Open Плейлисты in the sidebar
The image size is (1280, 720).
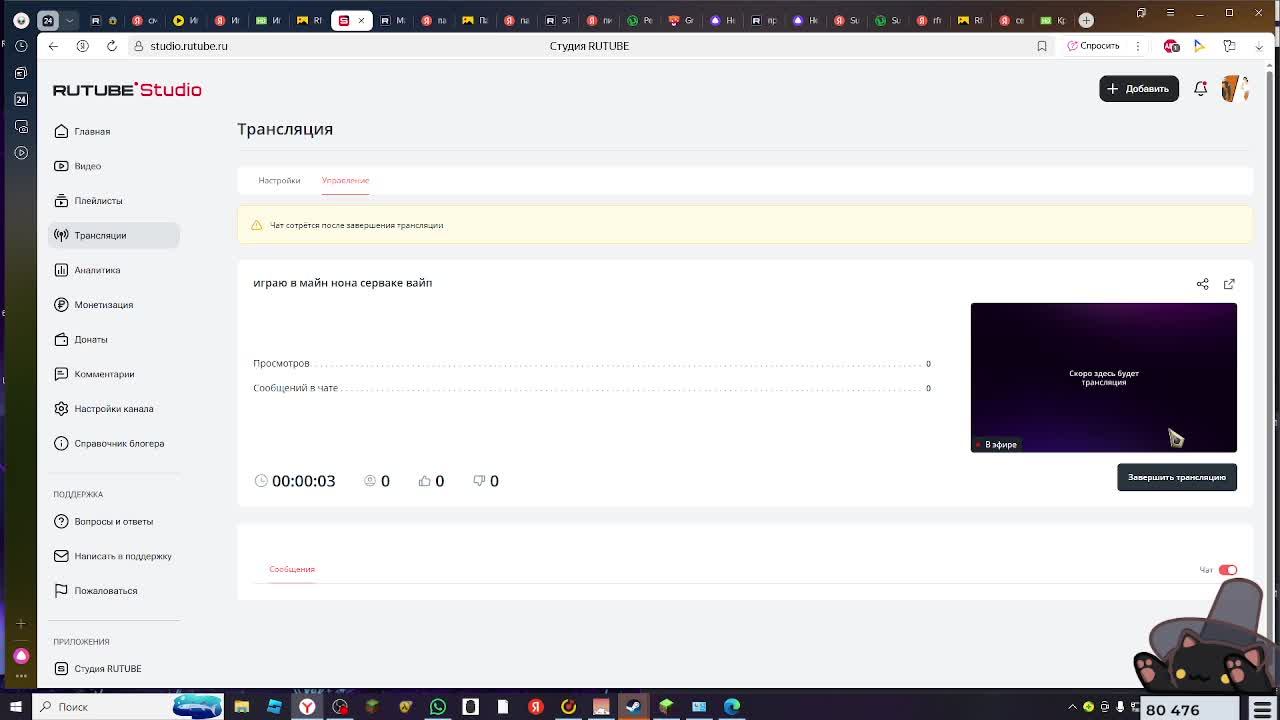click(98, 201)
